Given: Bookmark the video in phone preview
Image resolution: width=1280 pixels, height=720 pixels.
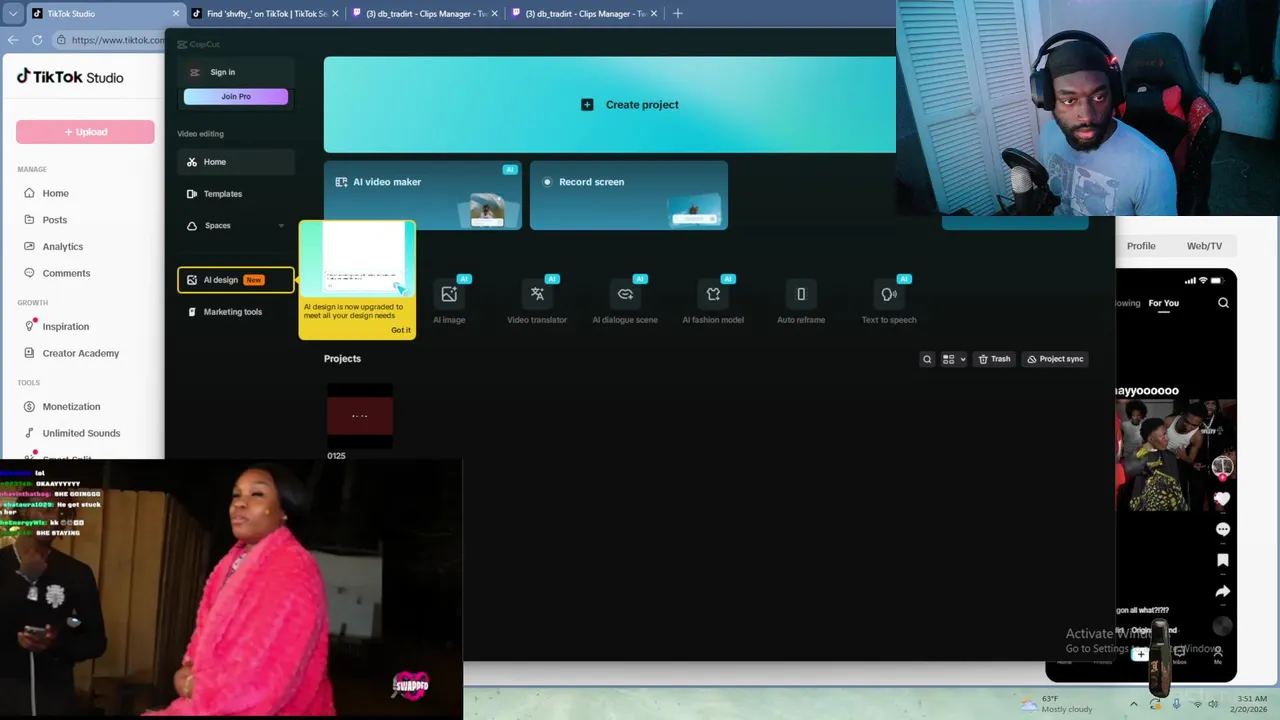Looking at the screenshot, I should [1222, 560].
